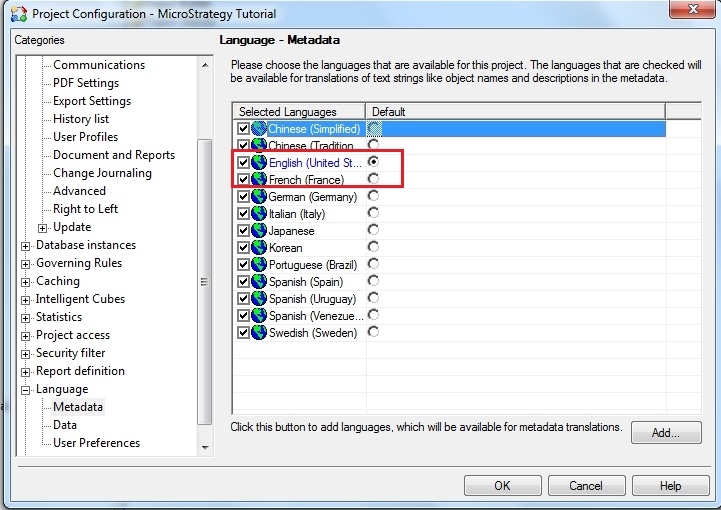Viewport: 721px width, 510px height.
Task: Open the Right to Left settings
Action: point(86,209)
